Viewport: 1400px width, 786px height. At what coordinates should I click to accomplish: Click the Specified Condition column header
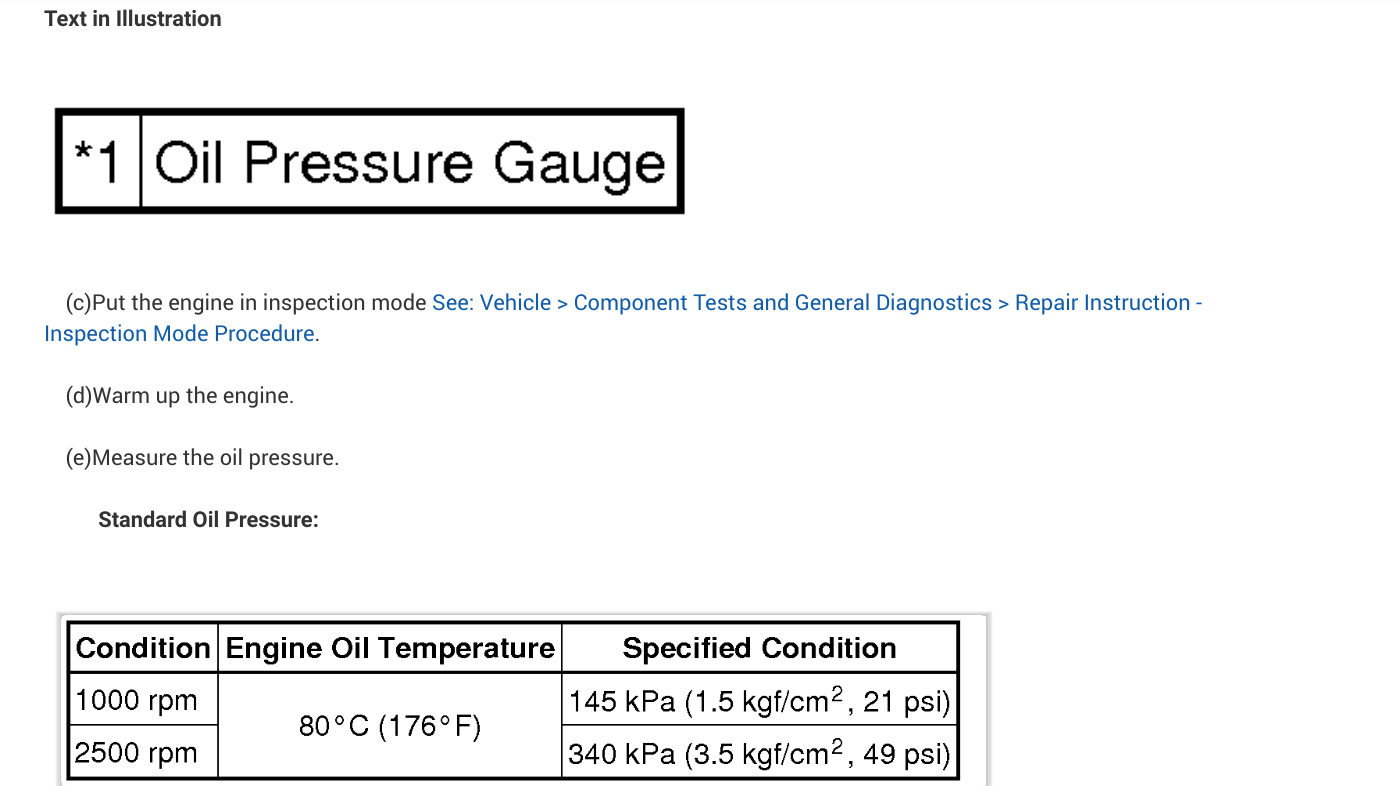[x=759, y=648]
